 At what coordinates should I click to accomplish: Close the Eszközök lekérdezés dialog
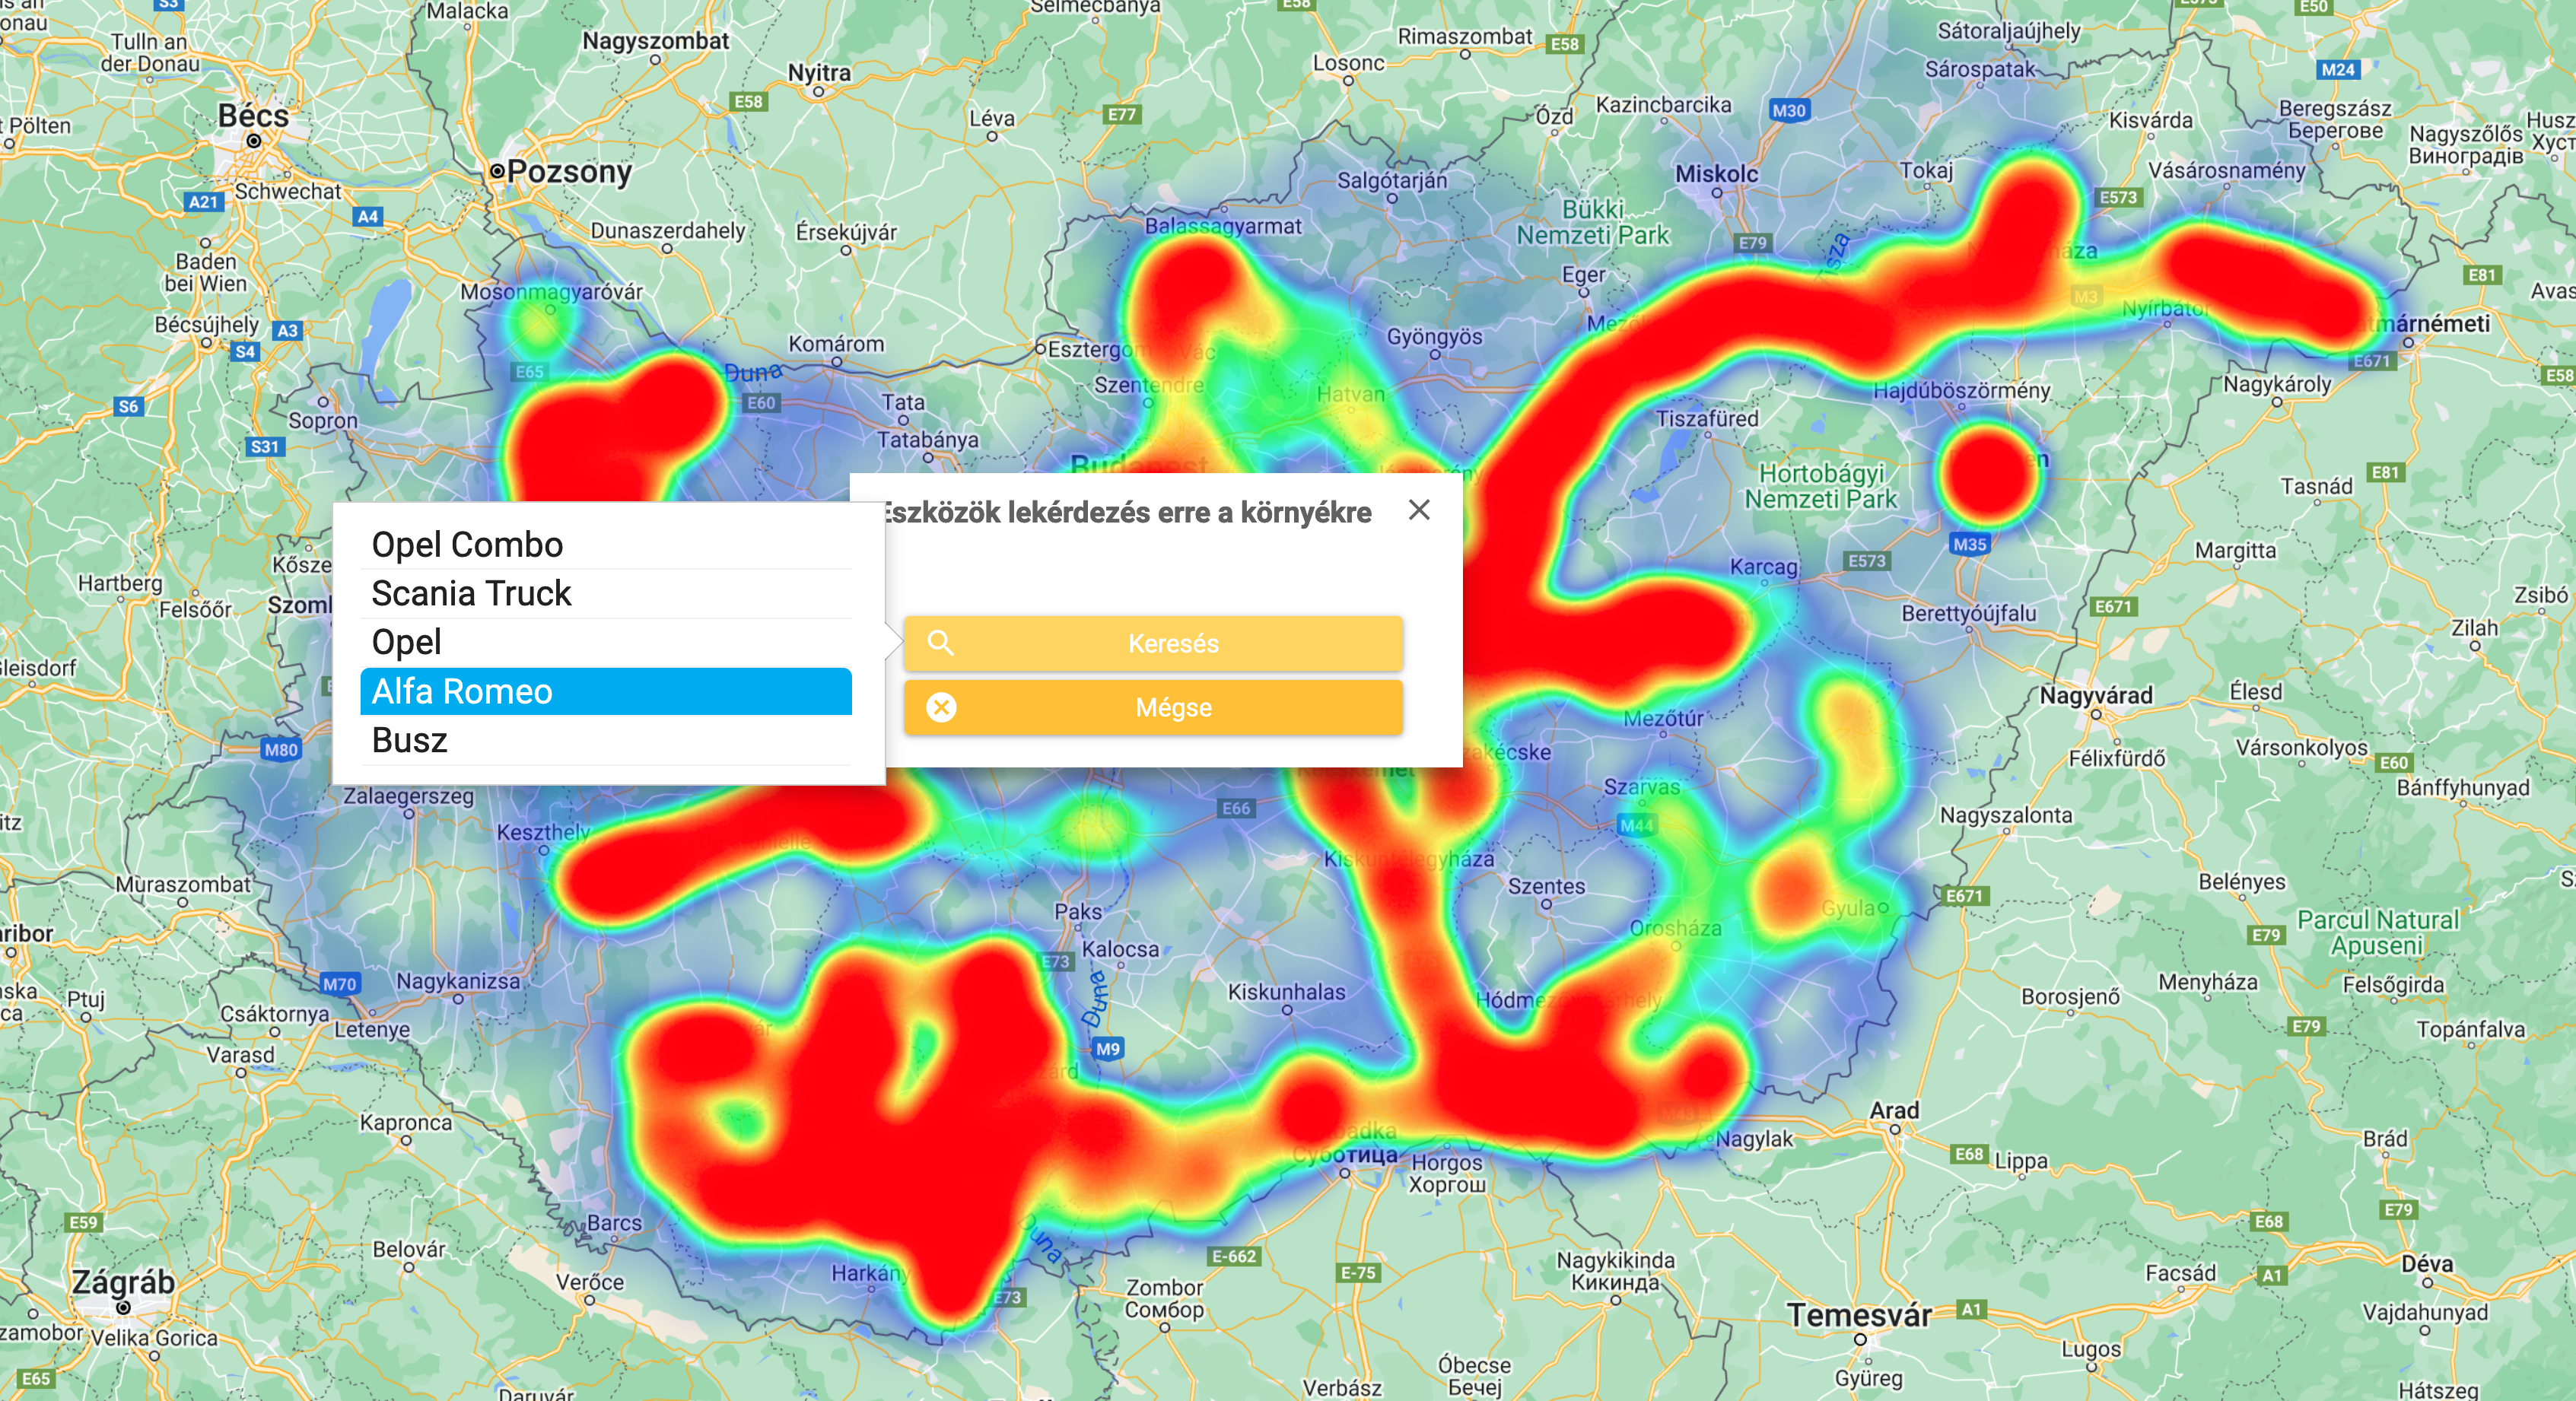tap(1418, 510)
